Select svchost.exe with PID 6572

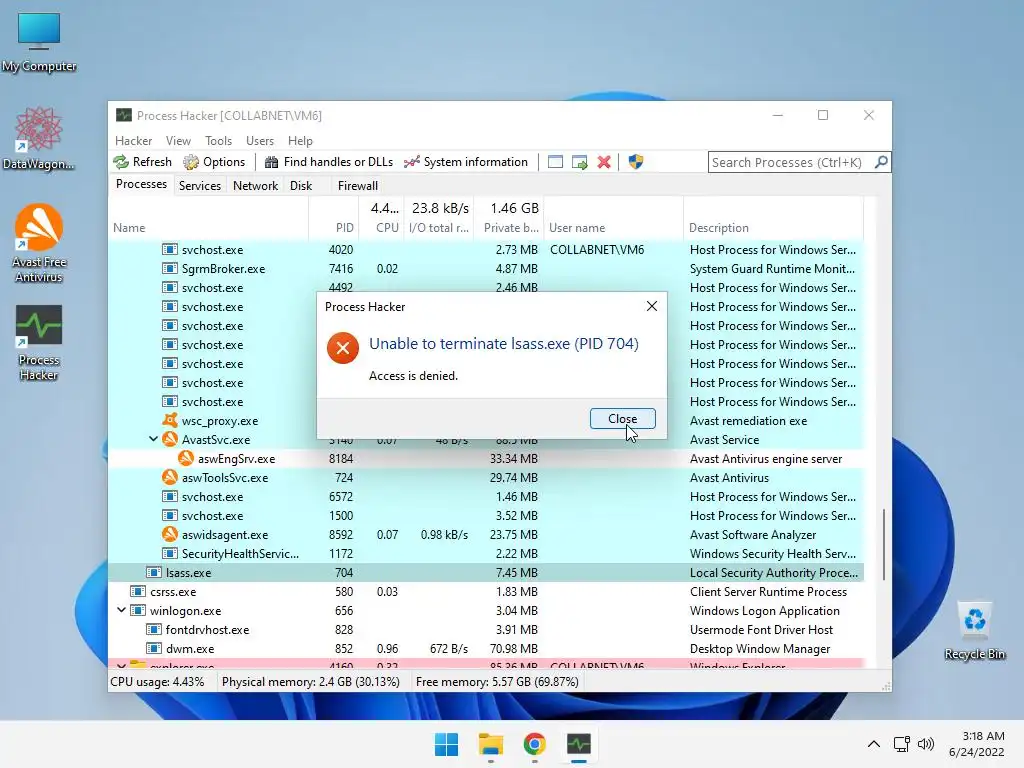486,496
